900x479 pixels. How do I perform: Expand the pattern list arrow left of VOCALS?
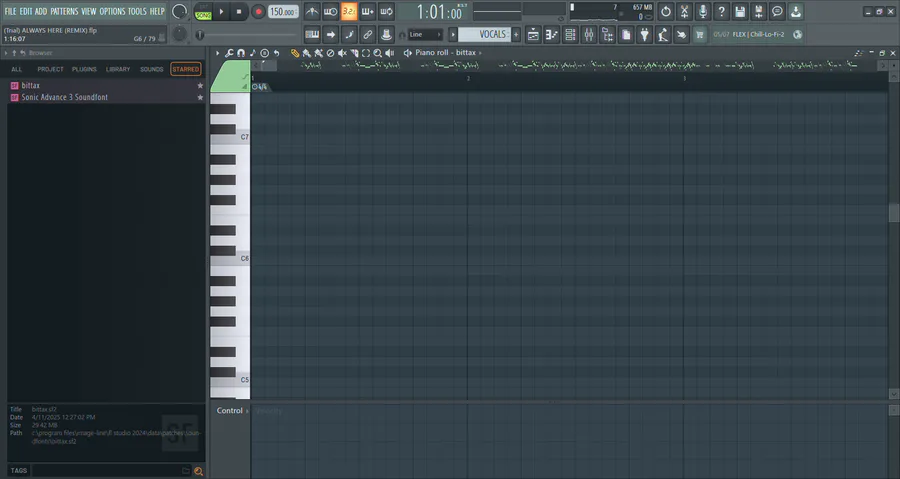pyautogui.click(x=453, y=34)
